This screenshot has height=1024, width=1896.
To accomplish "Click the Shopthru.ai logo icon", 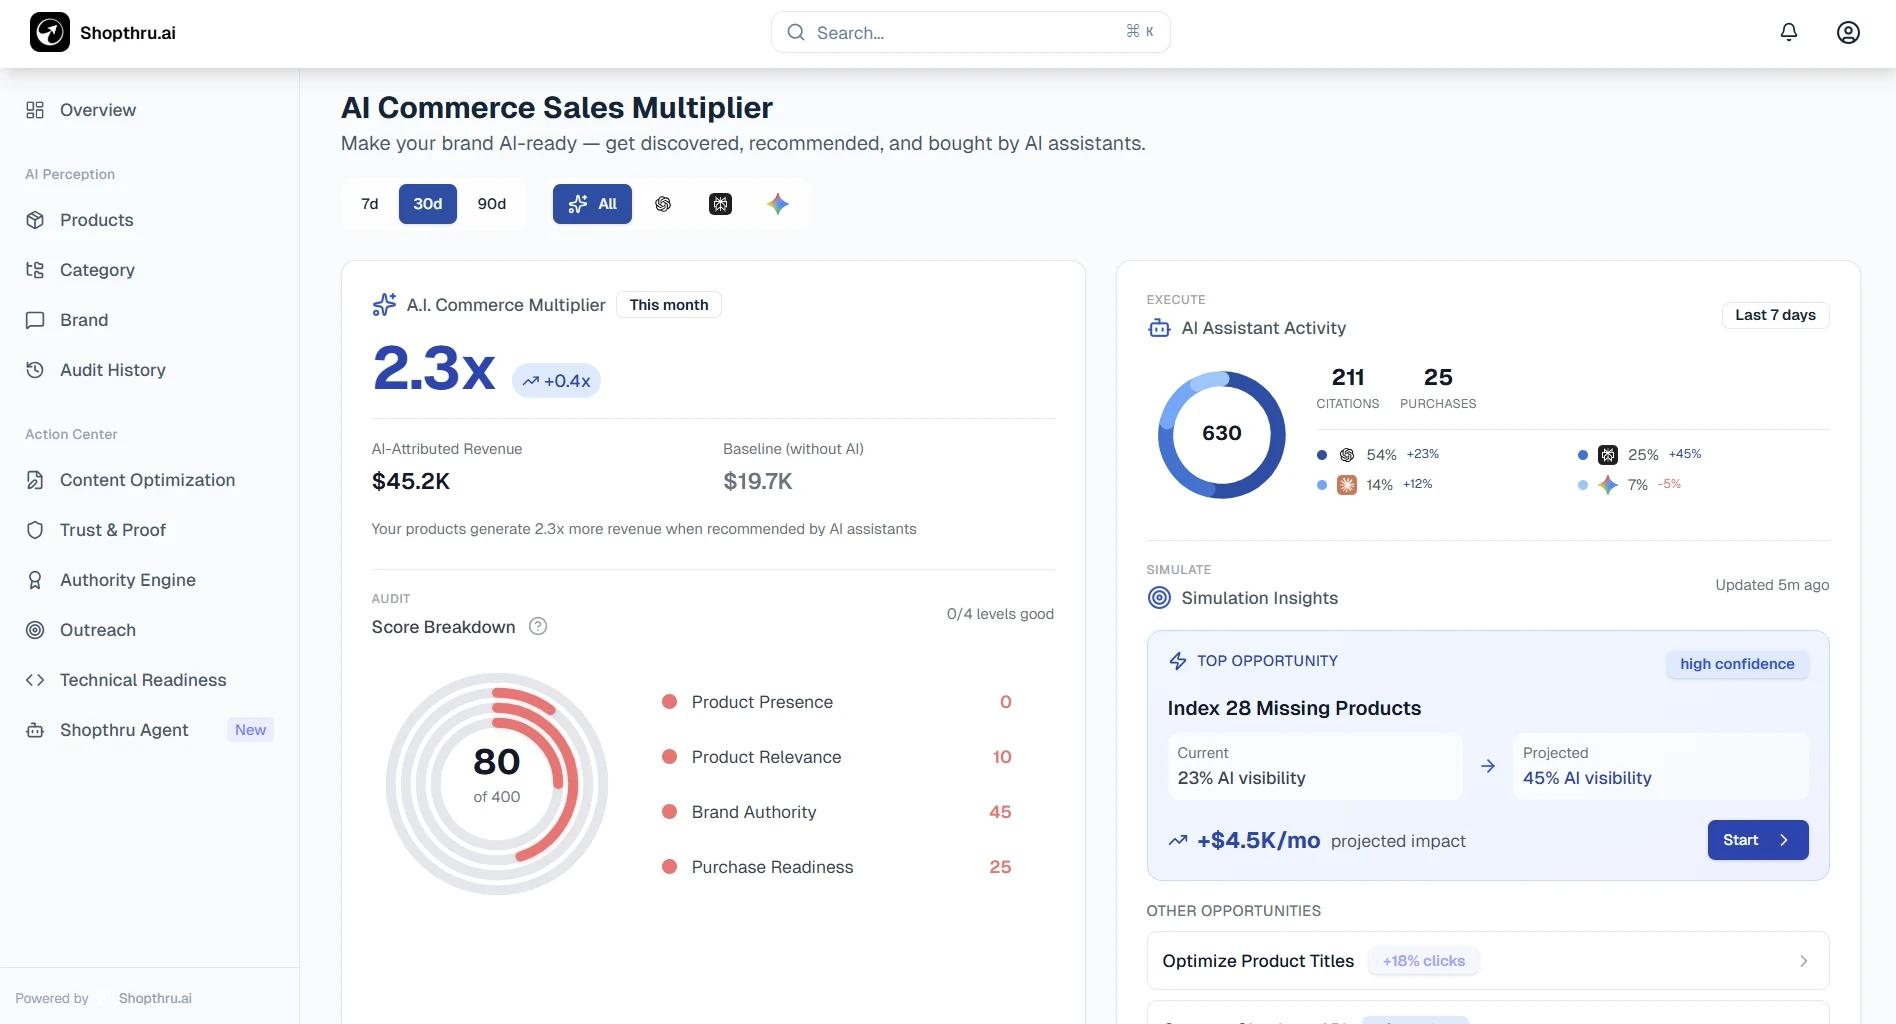I will click(x=49, y=32).
